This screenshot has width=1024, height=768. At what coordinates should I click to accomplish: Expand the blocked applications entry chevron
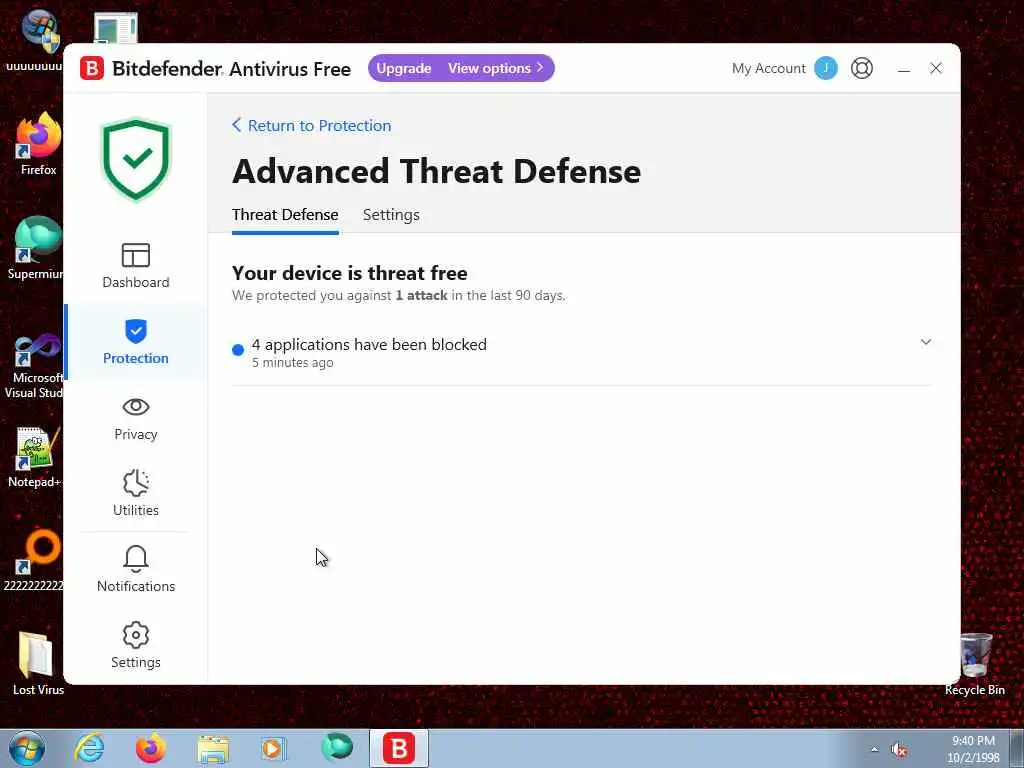tap(925, 342)
